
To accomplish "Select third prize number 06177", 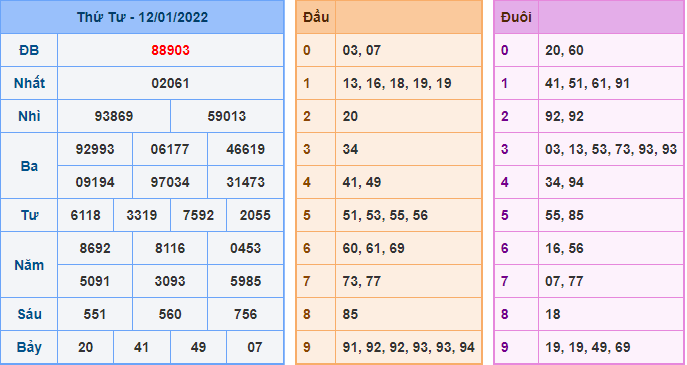I will pyautogui.click(x=170, y=149).
